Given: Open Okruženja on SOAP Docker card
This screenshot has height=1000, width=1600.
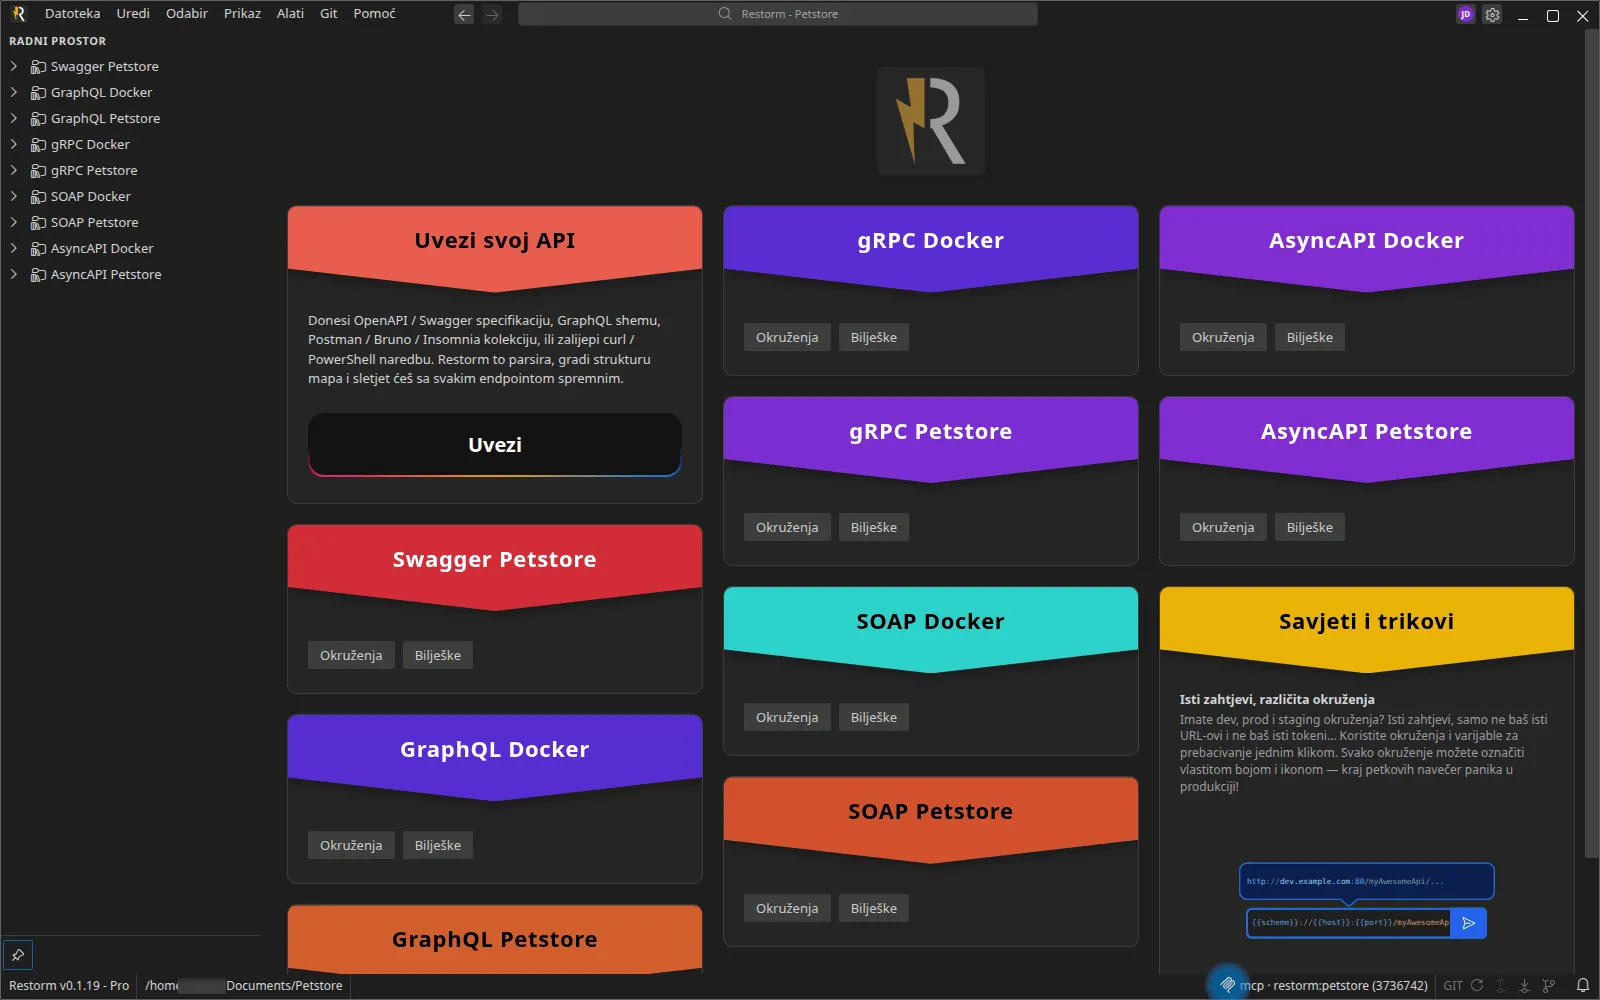Looking at the screenshot, I should [787, 718].
